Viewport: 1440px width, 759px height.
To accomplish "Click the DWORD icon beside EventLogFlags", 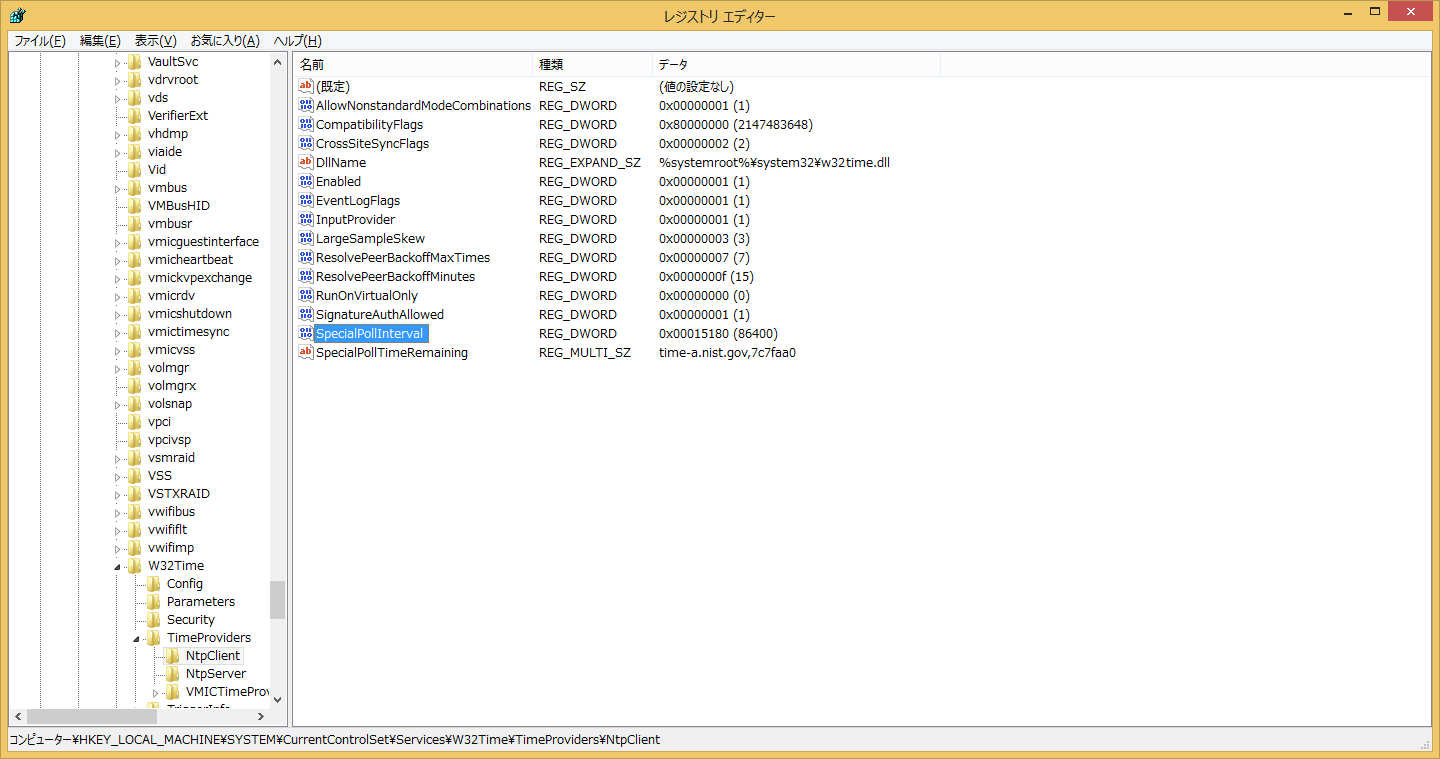I will point(306,200).
